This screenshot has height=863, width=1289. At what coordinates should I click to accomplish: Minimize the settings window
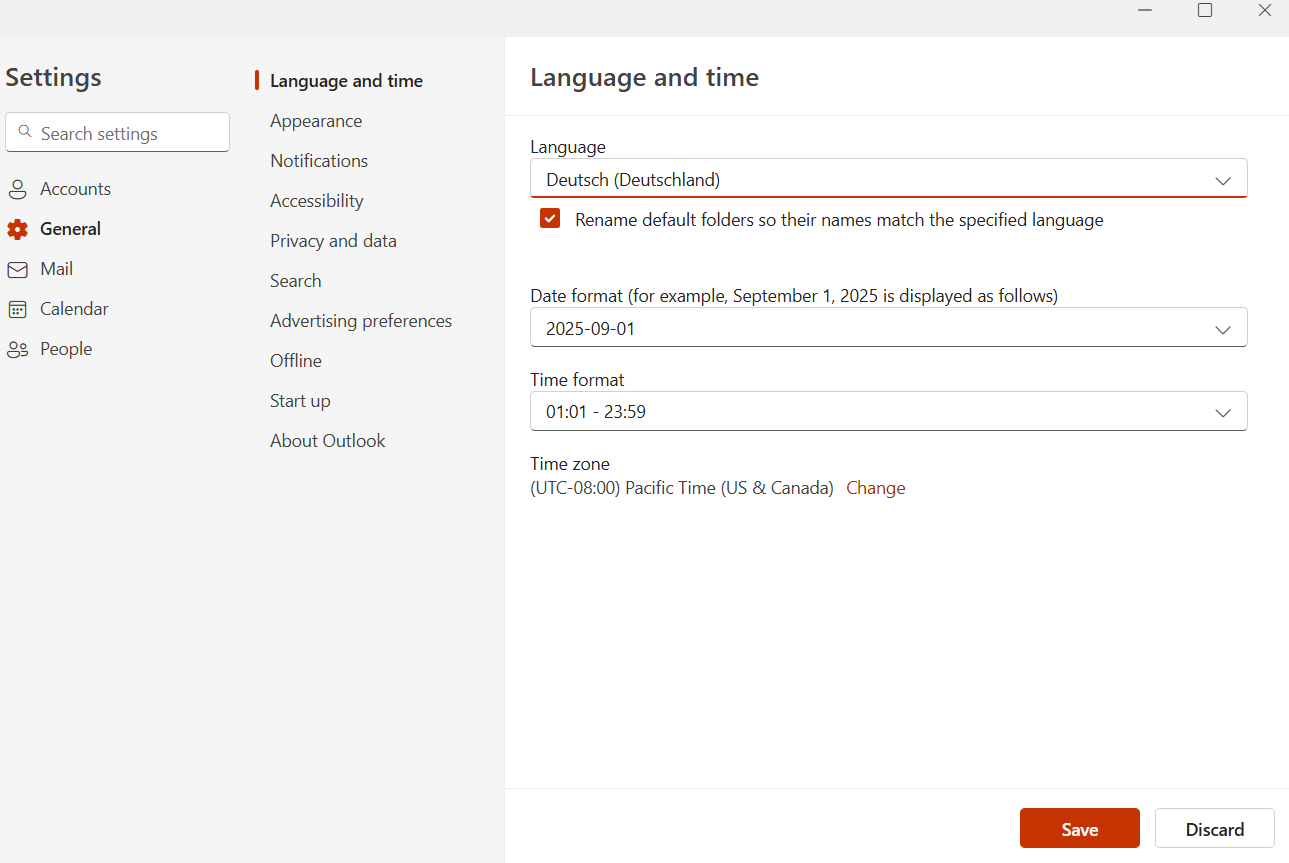pyautogui.click(x=1145, y=10)
